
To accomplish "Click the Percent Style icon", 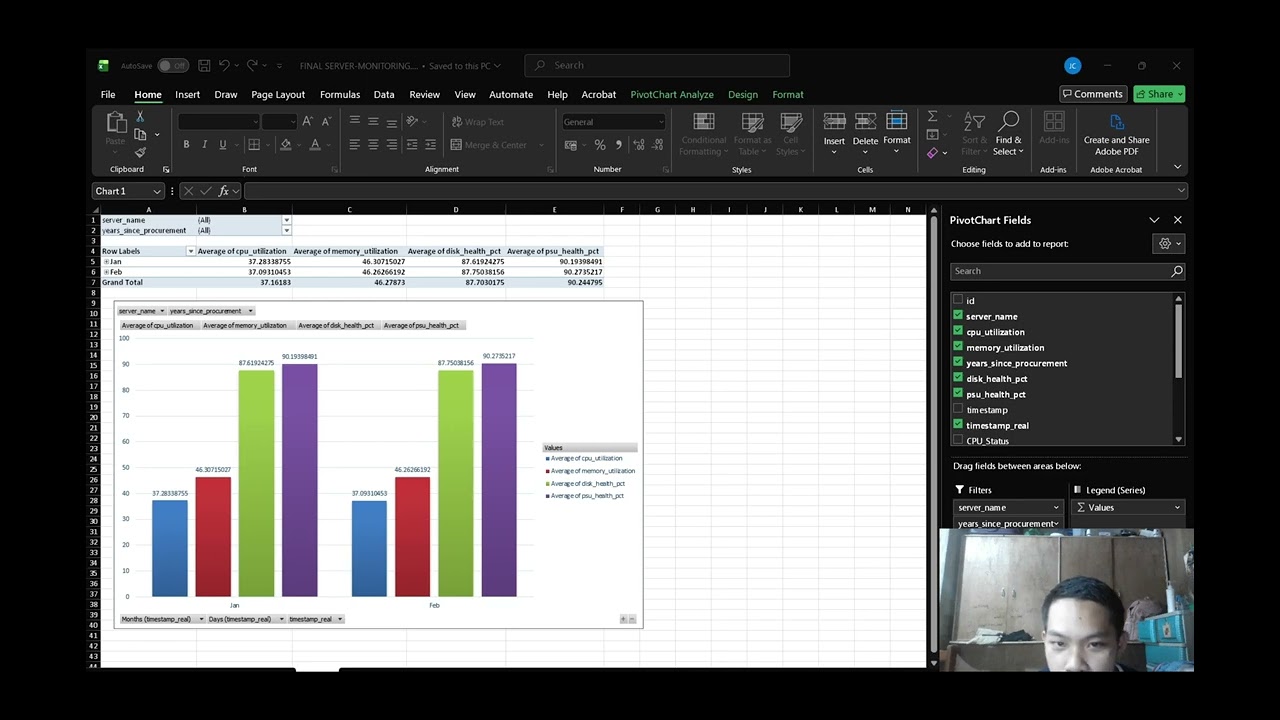I will tap(600, 145).
